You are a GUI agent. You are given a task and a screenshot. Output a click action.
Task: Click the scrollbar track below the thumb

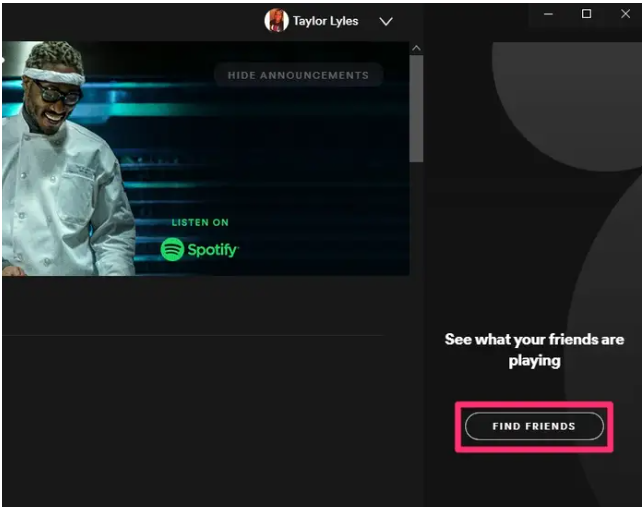416,218
